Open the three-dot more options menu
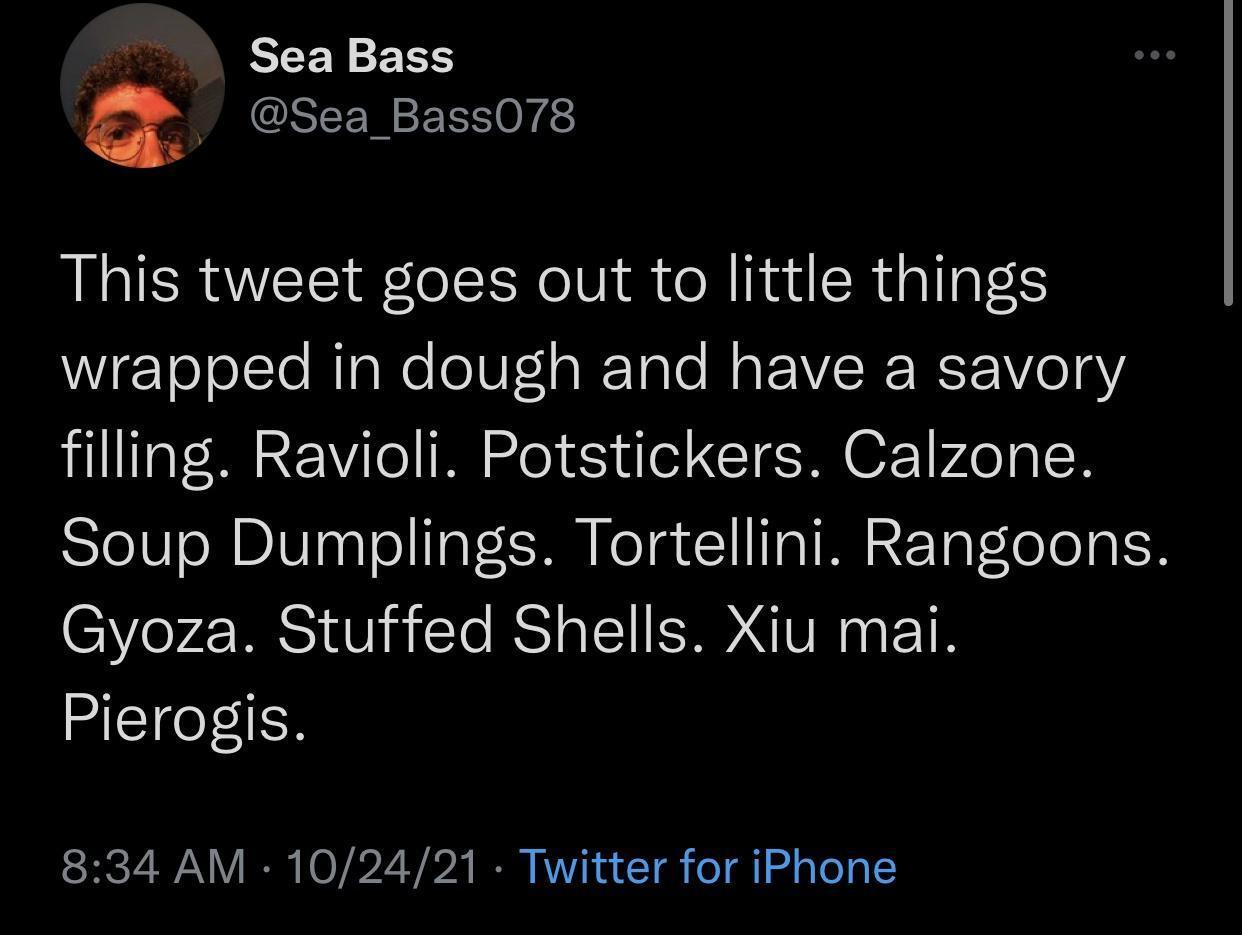1242x935 pixels. coord(1155,55)
